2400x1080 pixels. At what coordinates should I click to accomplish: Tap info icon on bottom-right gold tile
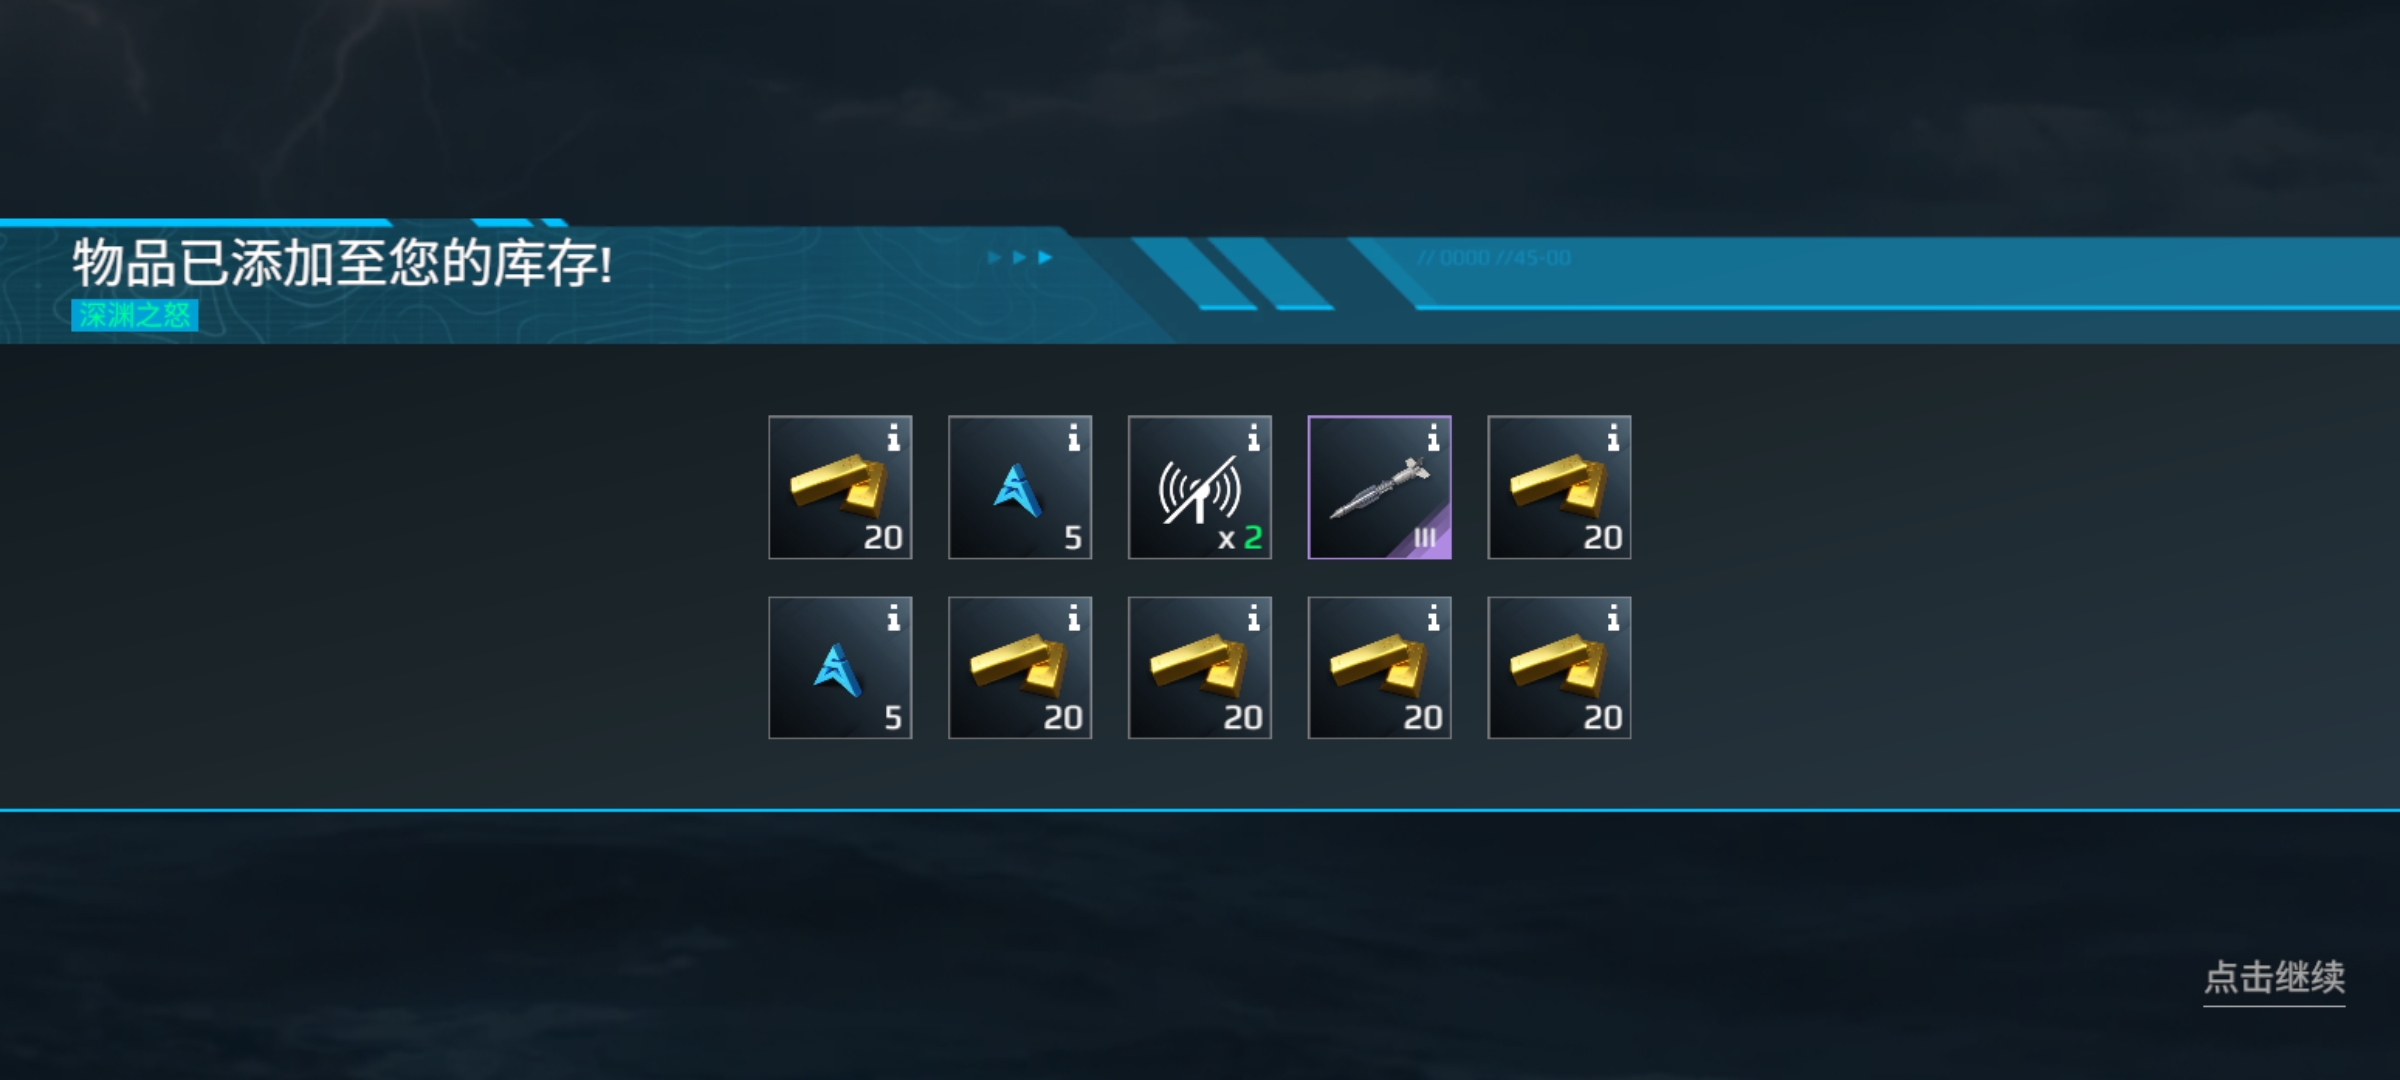1613,618
